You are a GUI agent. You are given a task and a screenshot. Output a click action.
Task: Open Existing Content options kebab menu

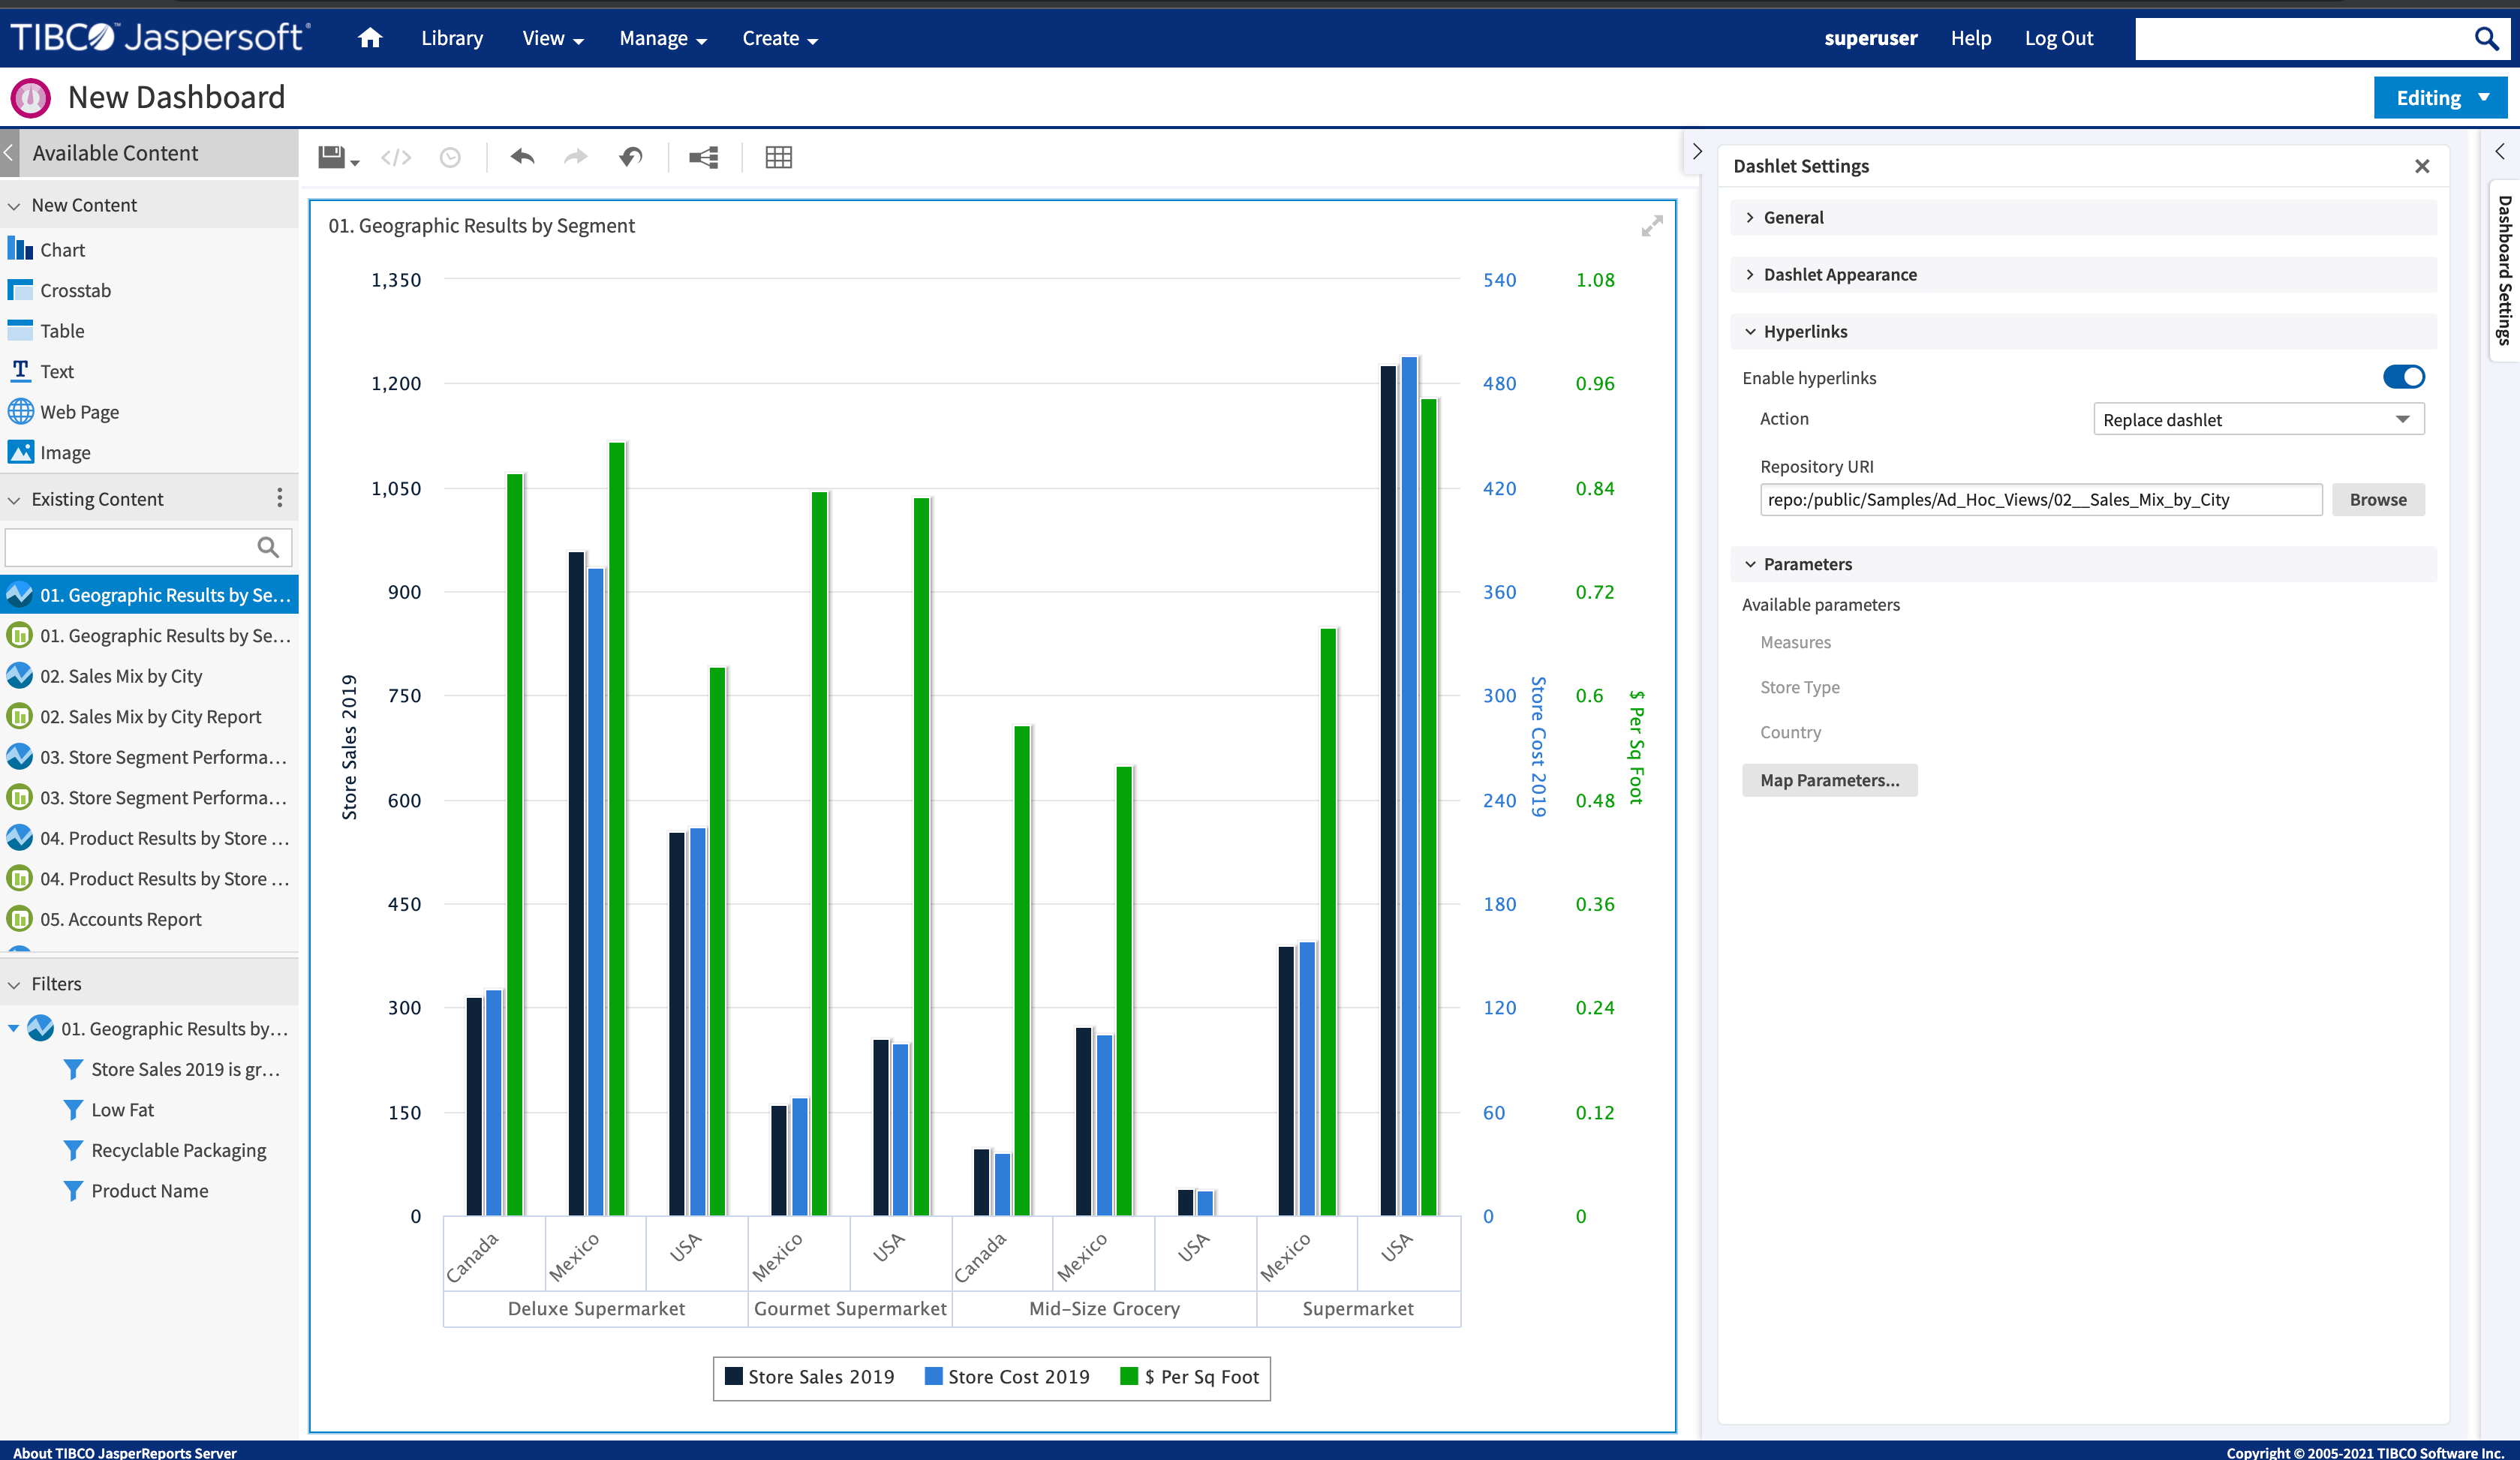click(x=279, y=497)
